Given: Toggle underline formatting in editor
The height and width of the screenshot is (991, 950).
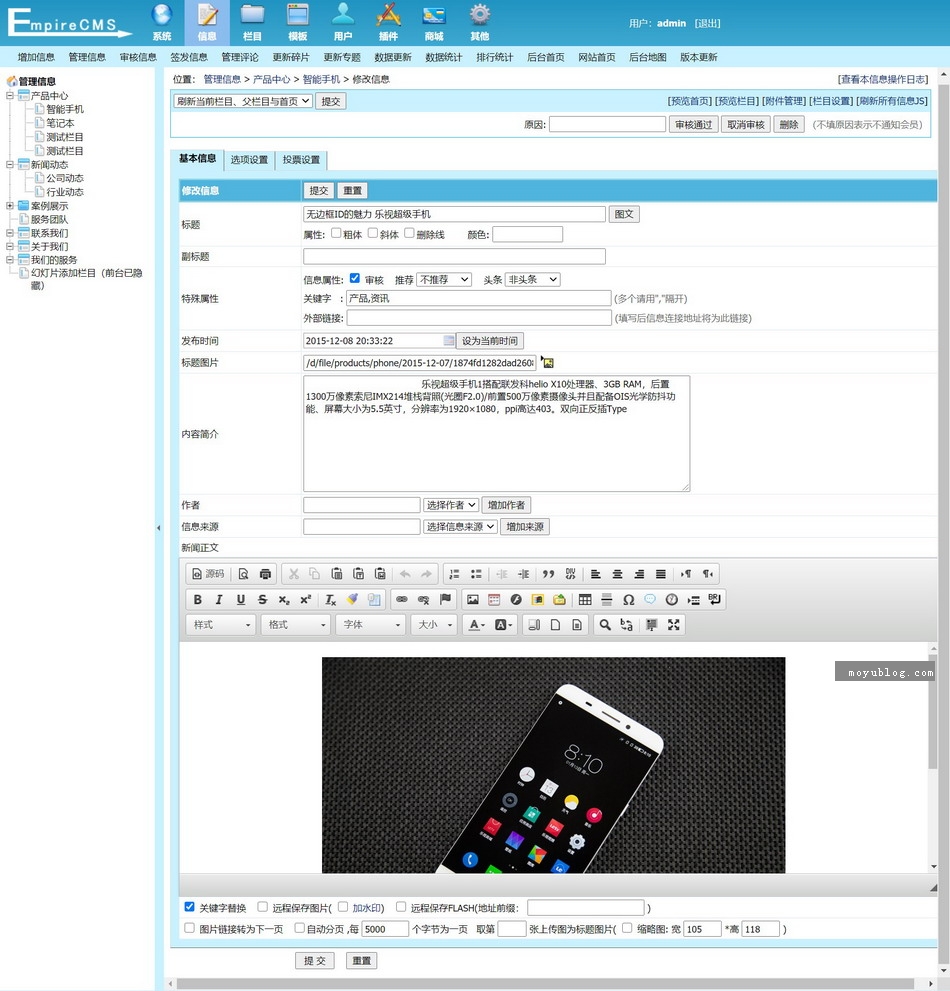Looking at the screenshot, I should click(x=240, y=599).
